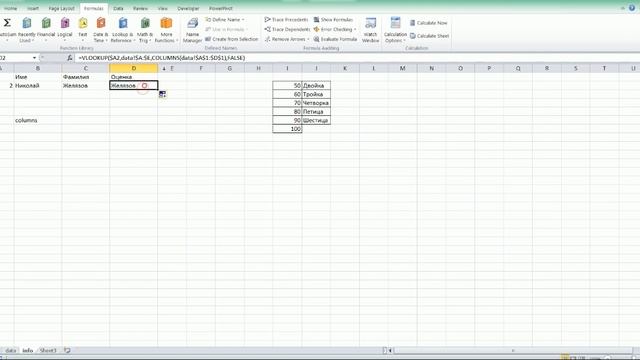Click Evaluate Formula
This screenshot has width=640, height=360.
point(335,39)
